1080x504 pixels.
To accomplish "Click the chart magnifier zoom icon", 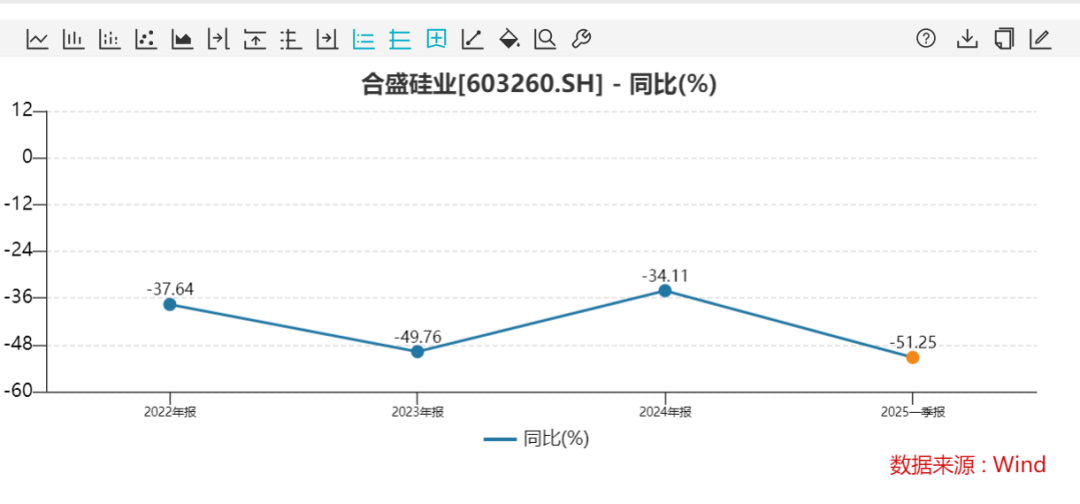I will 546,39.
